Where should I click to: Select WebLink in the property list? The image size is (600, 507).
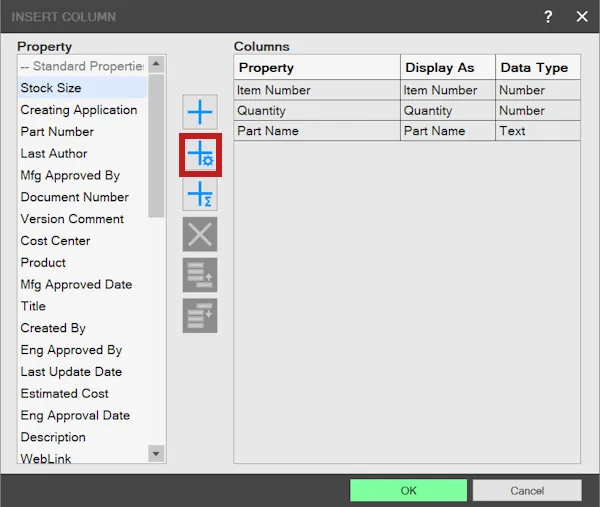pyautogui.click(x=82, y=457)
